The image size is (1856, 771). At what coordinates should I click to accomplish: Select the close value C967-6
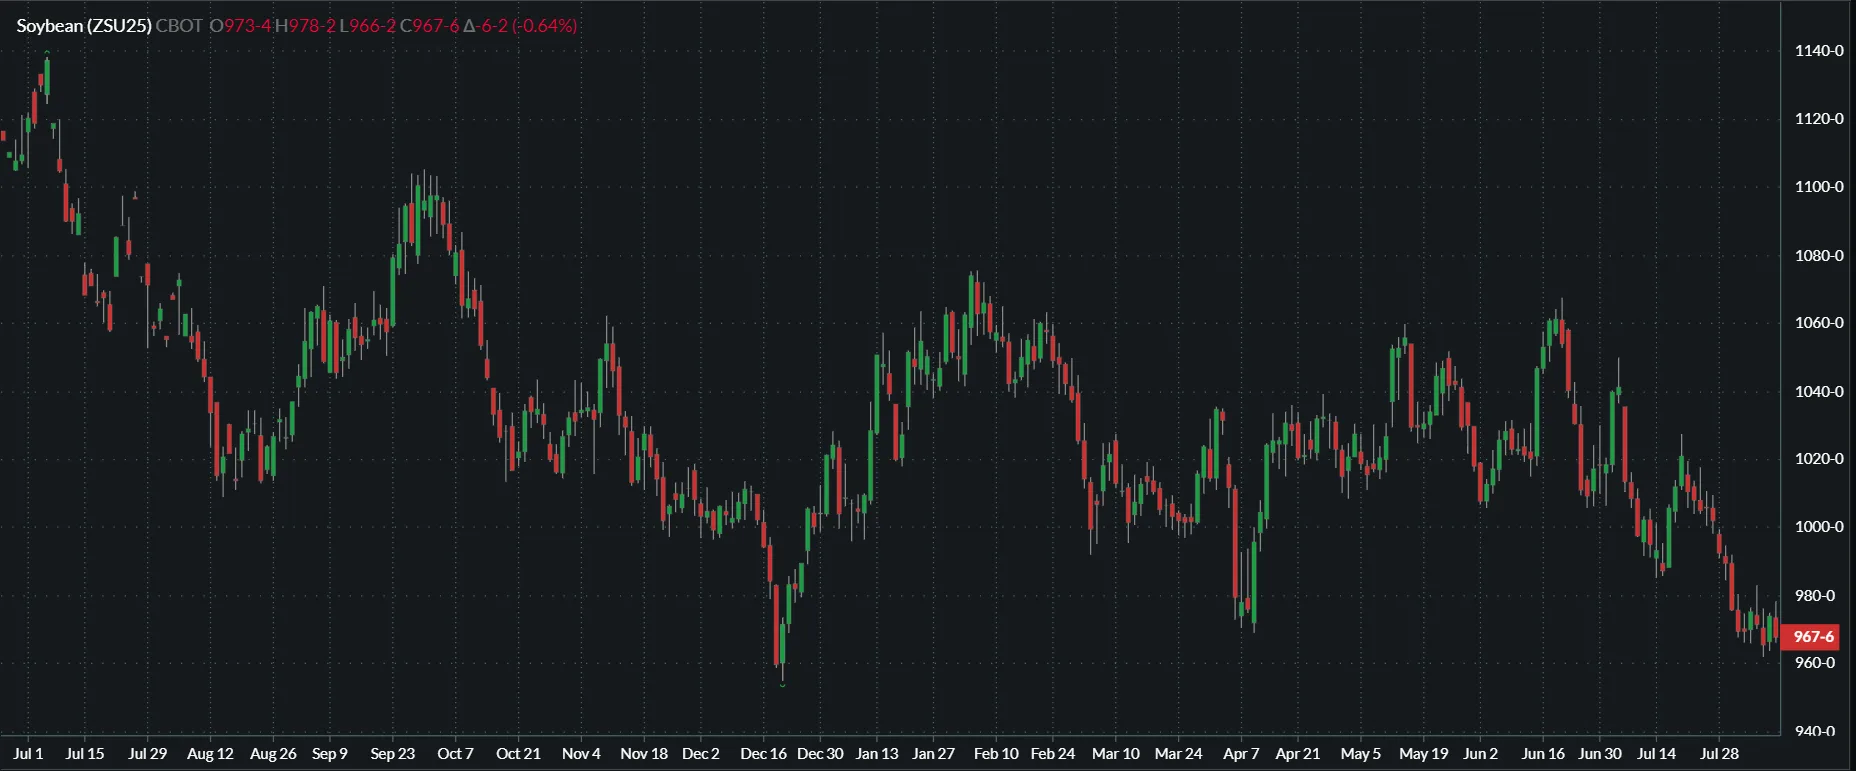coord(429,26)
